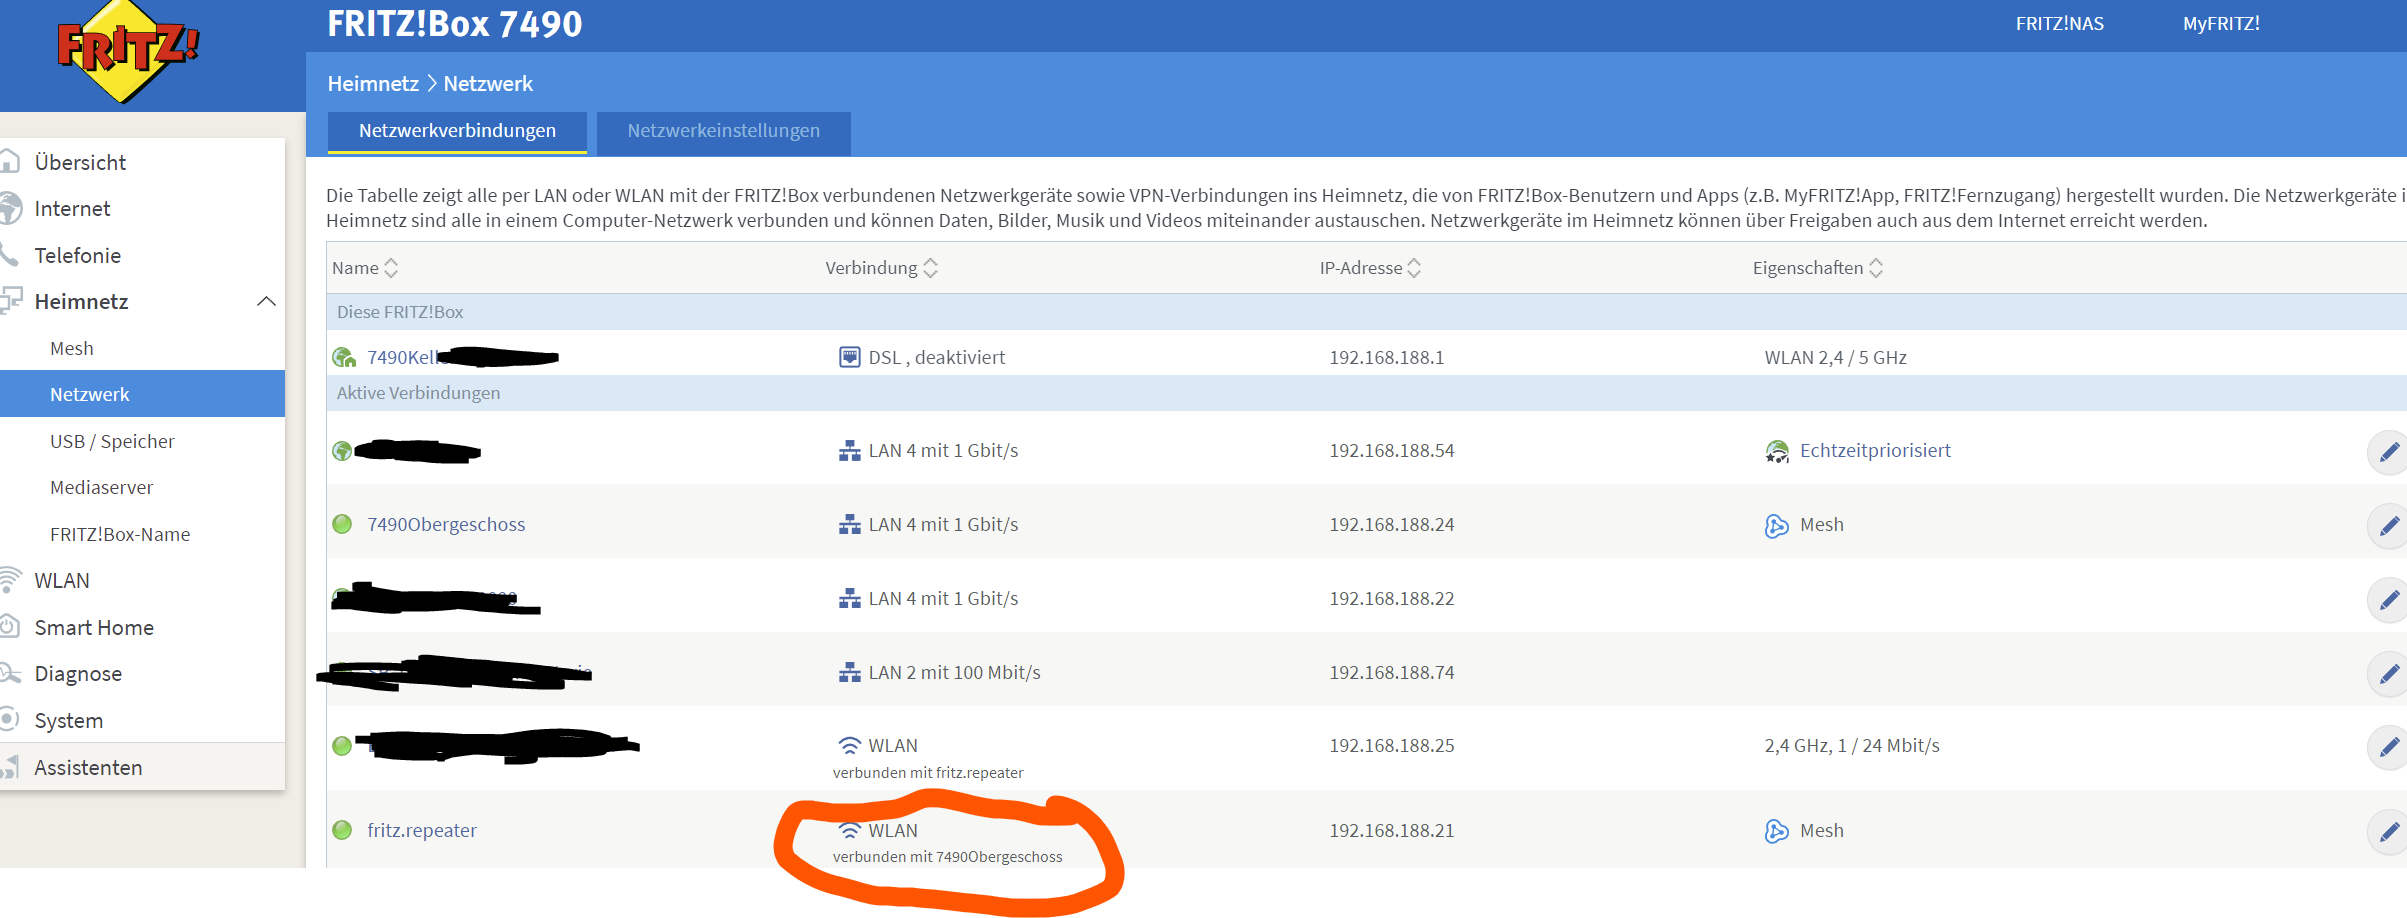Open the 7490Obergeschoss device link
The width and height of the screenshot is (2407, 918).
coord(446,524)
